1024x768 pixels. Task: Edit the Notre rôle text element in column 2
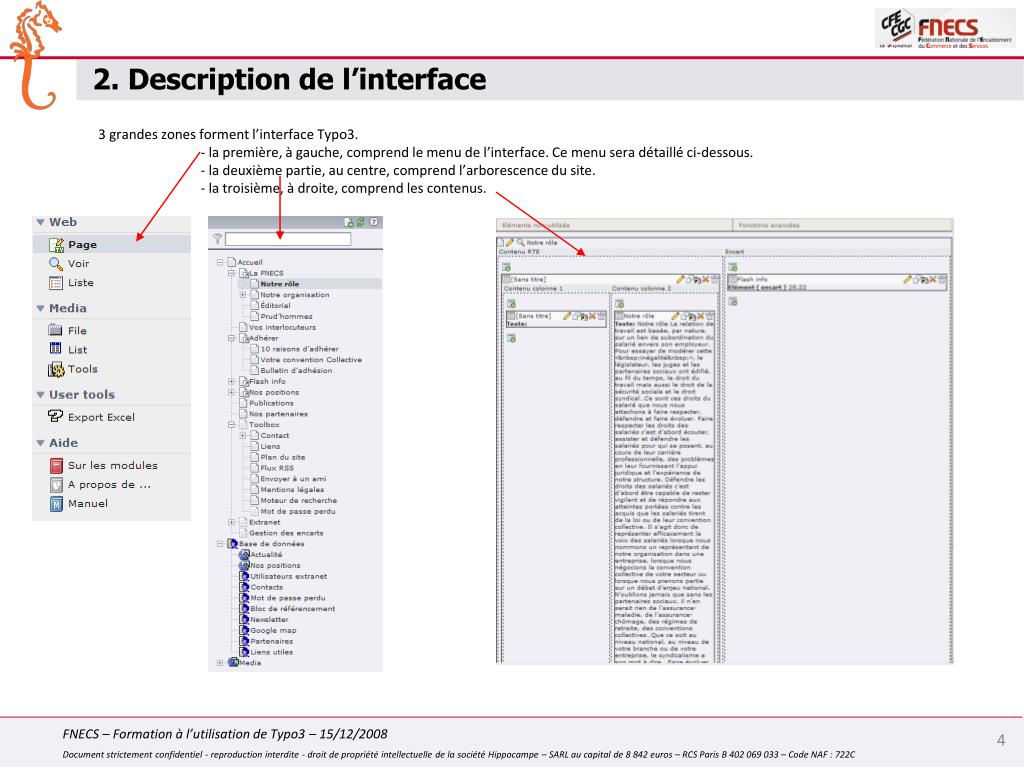click(x=675, y=316)
